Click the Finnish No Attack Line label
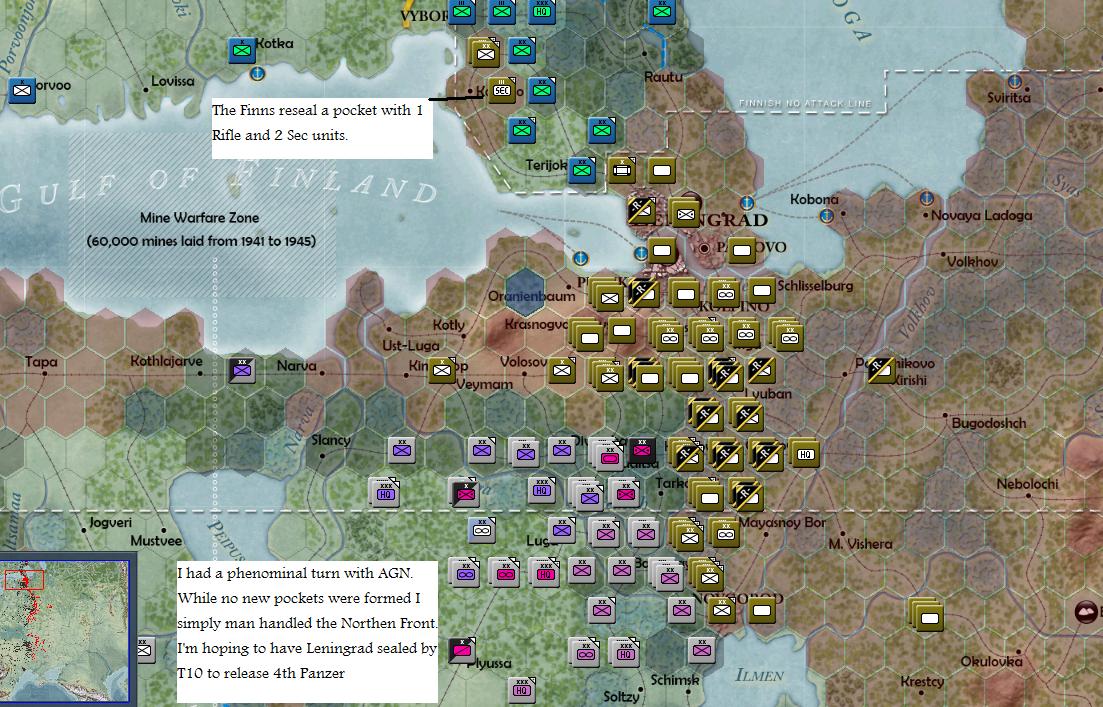The image size is (1103, 707). pyautogui.click(x=805, y=103)
